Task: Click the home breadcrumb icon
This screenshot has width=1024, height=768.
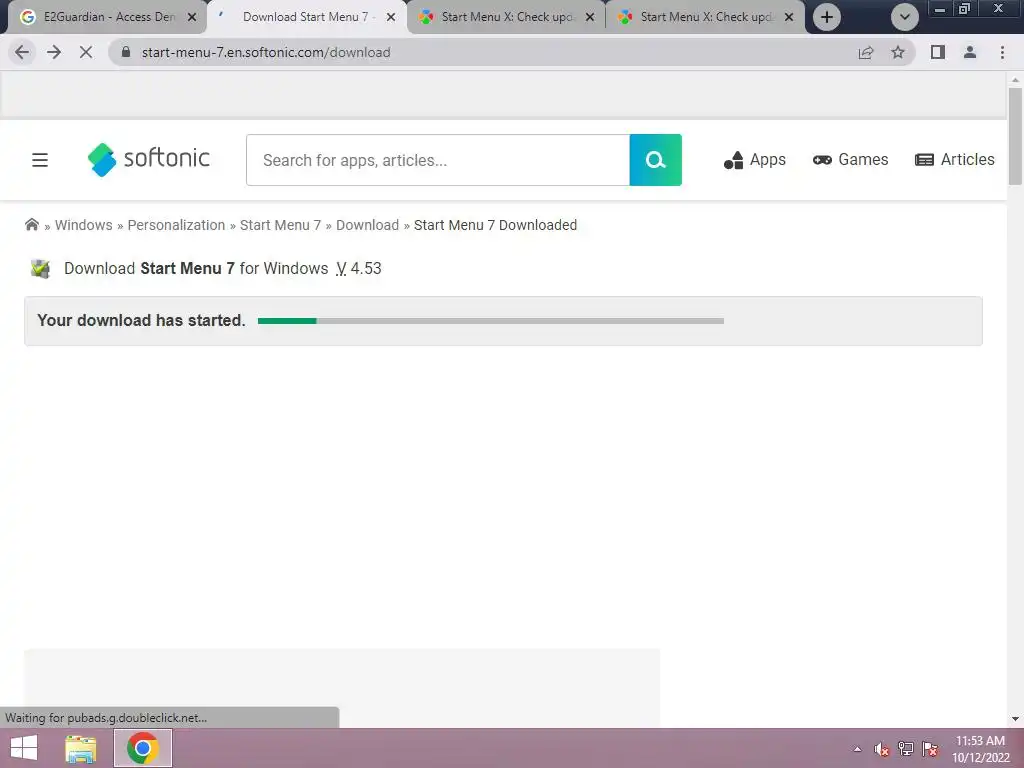Action: point(31,225)
